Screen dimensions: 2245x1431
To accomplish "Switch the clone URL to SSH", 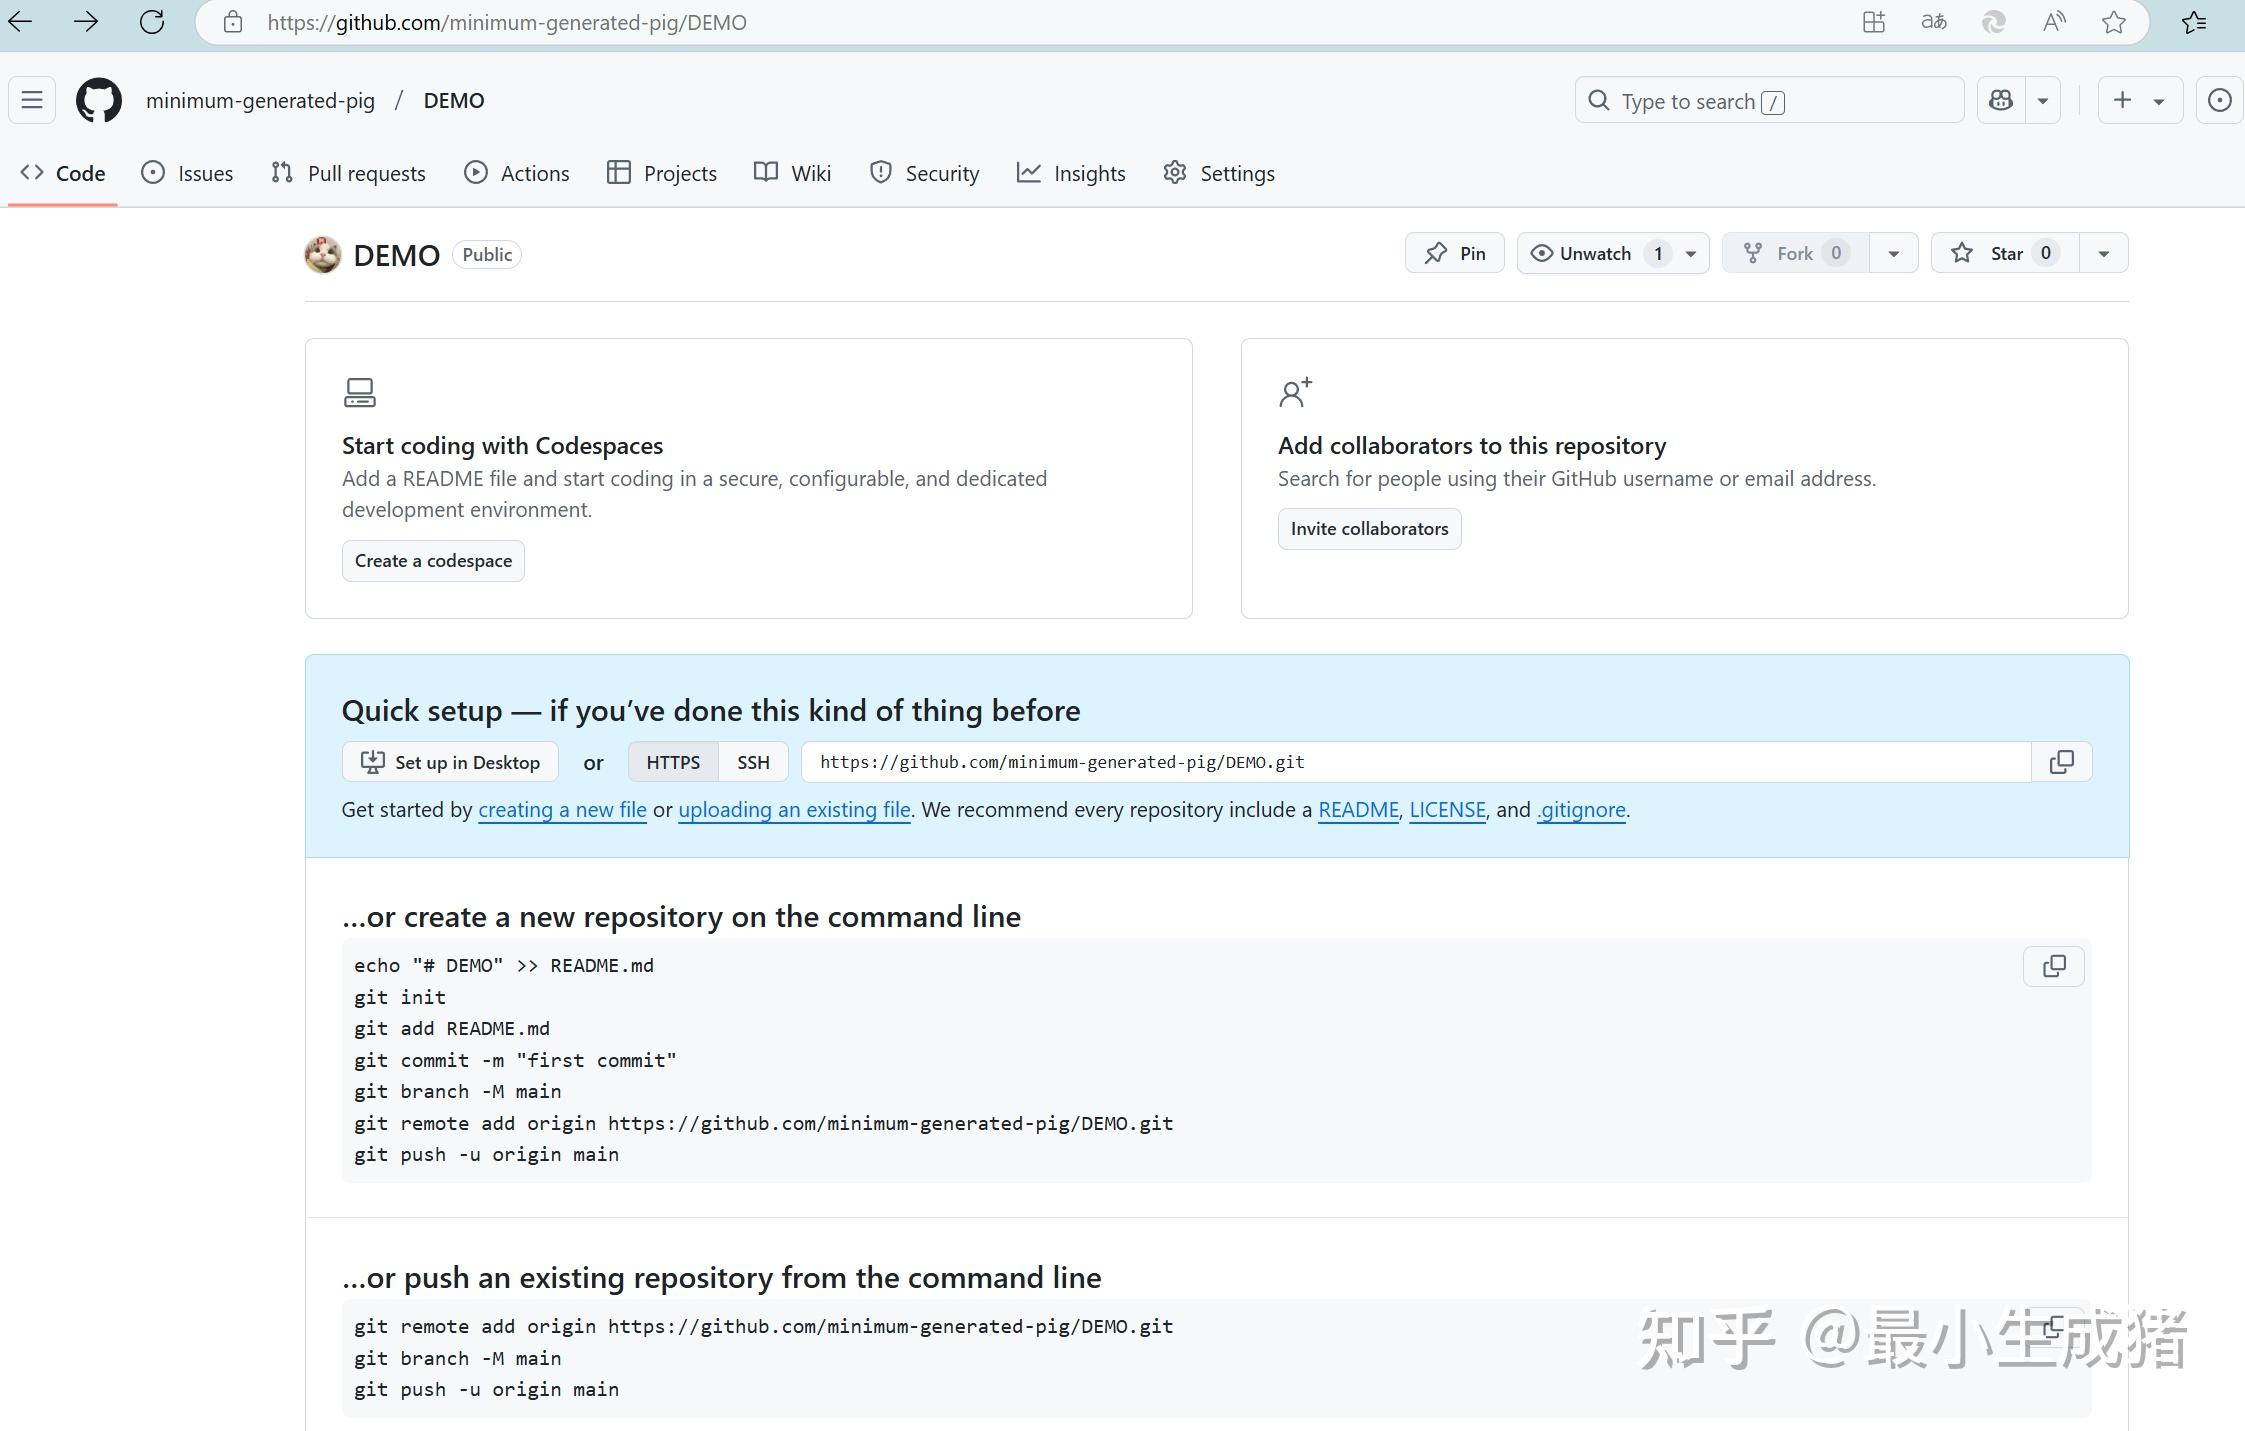I will click(x=752, y=761).
